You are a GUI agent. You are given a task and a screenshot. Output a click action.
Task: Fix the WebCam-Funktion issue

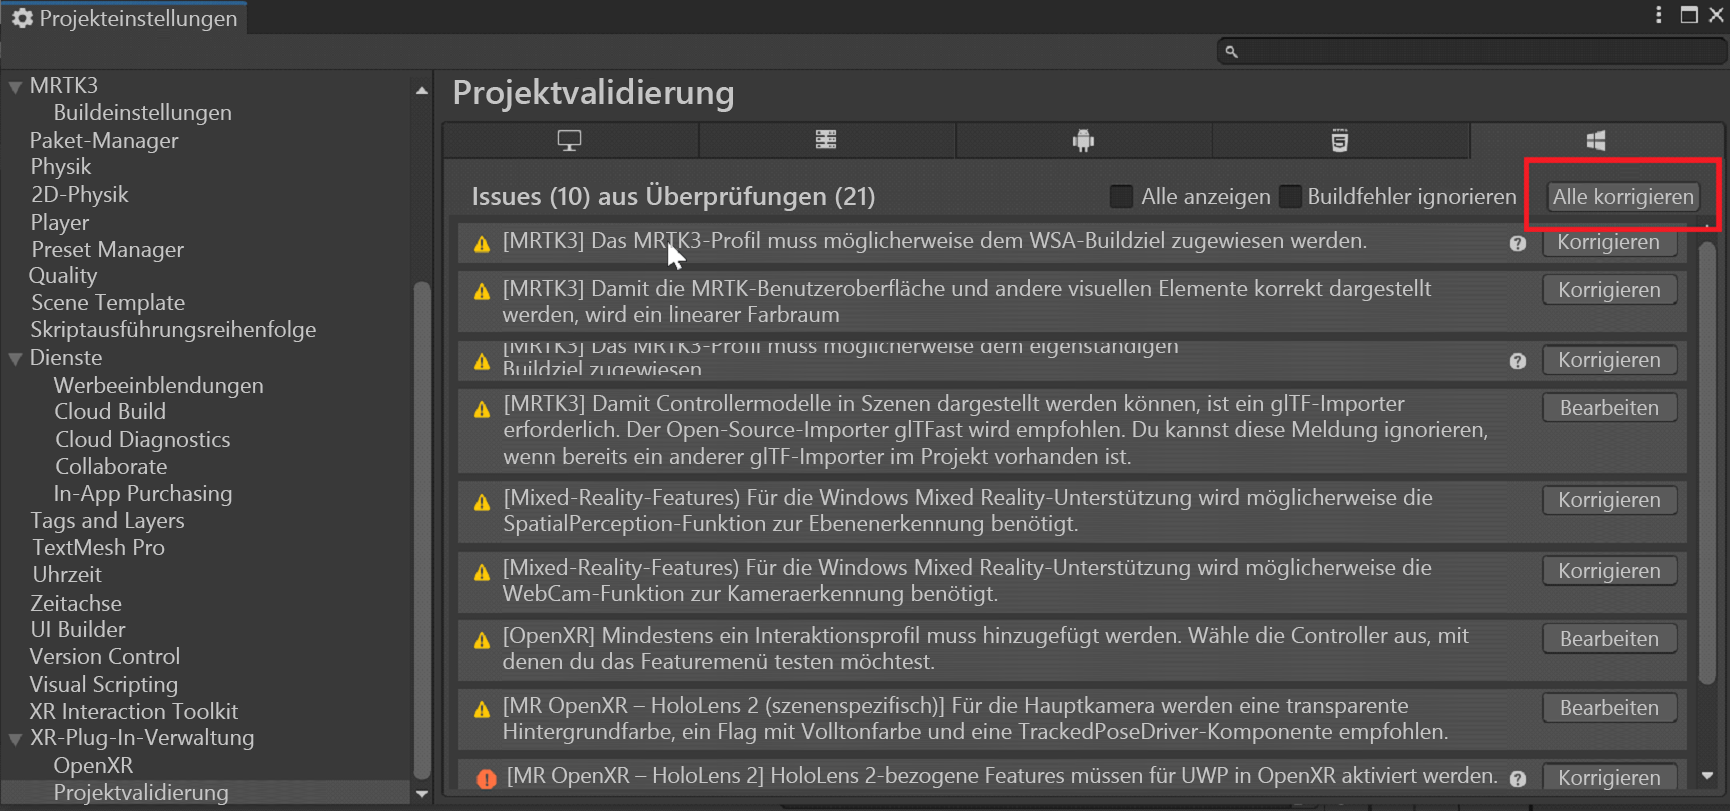[1609, 571]
